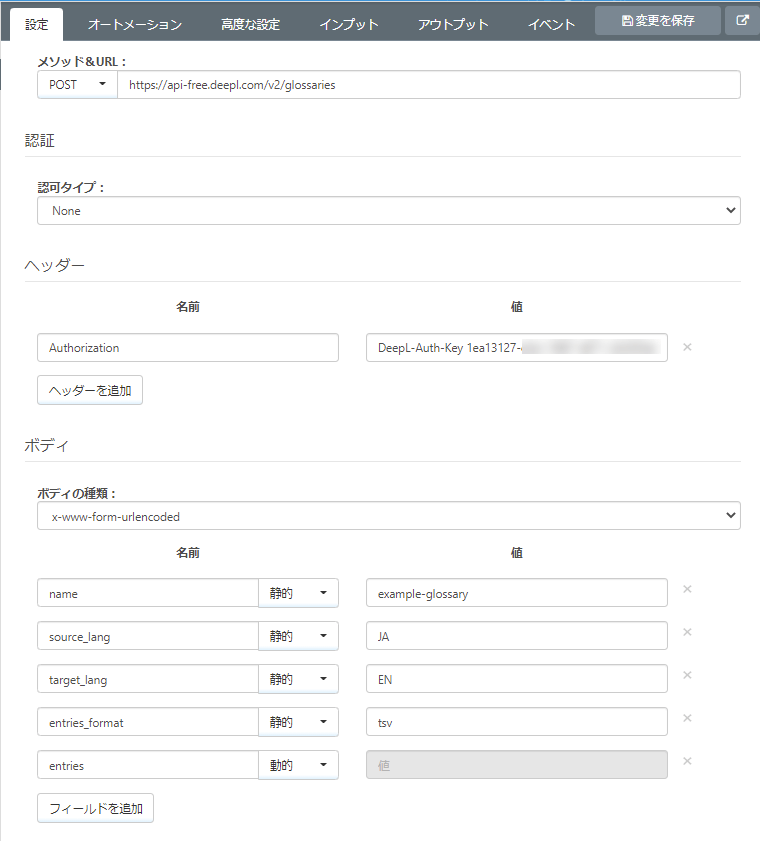Expand the 認可タイプ None dropdown
The width and height of the screenshot is (760, 841).
[388, 211]
